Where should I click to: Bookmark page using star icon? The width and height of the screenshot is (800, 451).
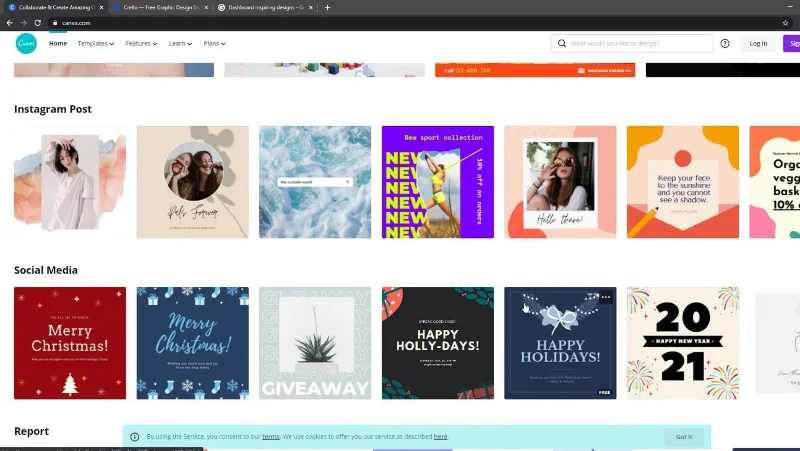point(785,23)
